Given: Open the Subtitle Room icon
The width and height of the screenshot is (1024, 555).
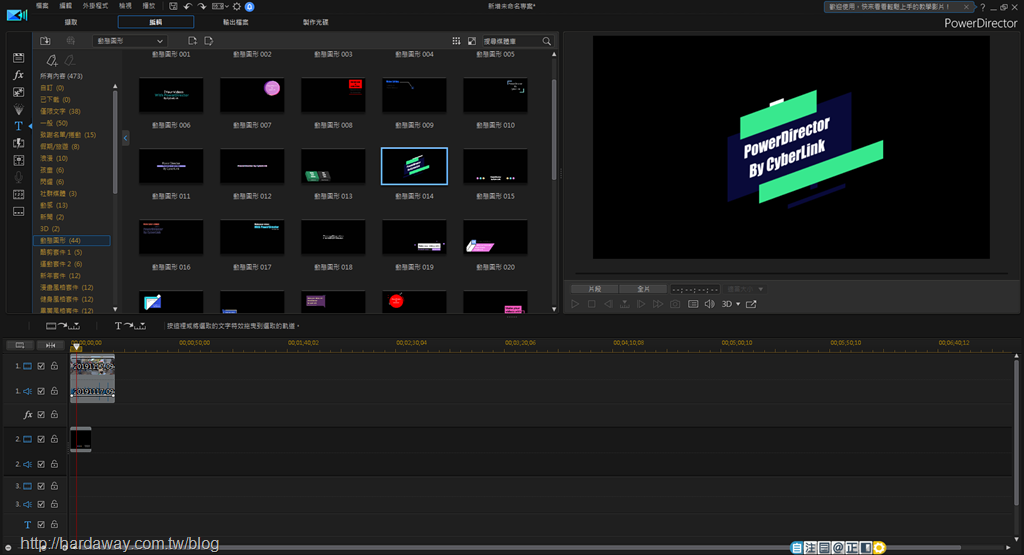Looking at the screenshot, I should click(18, 211).
